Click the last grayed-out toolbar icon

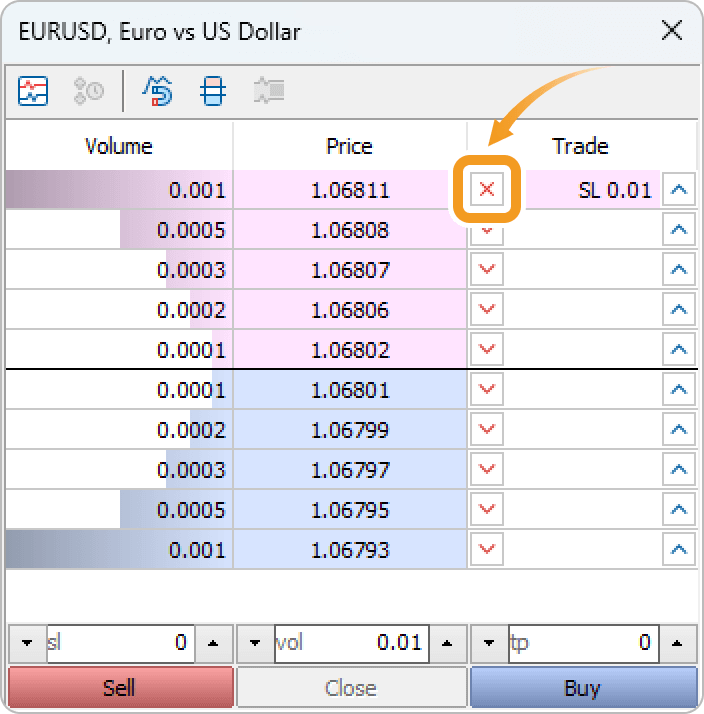[x=269, y=90]
